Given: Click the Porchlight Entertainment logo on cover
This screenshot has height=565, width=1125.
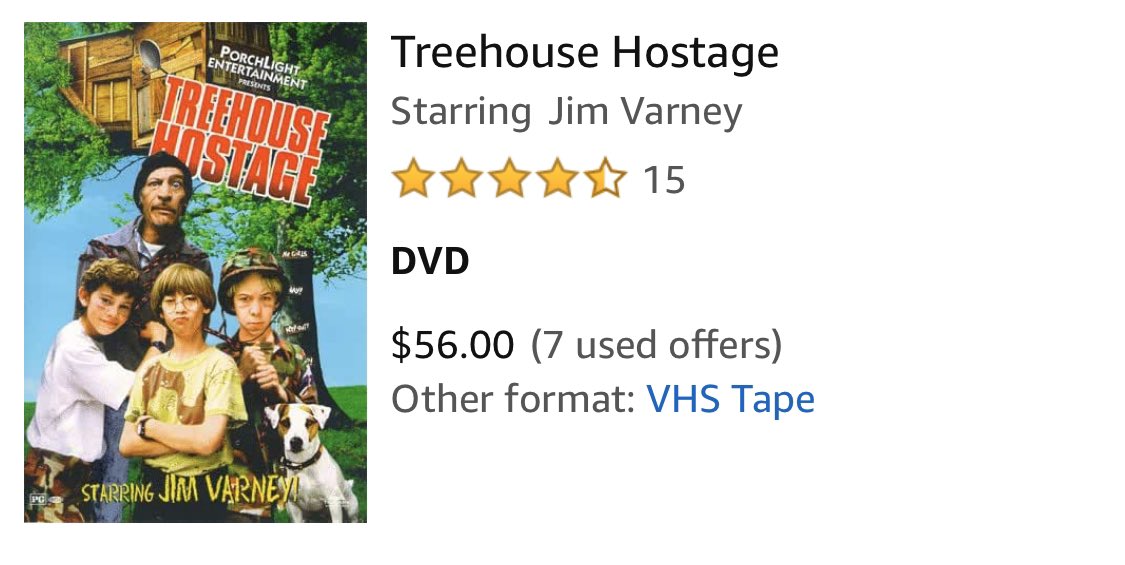Looking at the screenshot, I should [x=256, y=67].
